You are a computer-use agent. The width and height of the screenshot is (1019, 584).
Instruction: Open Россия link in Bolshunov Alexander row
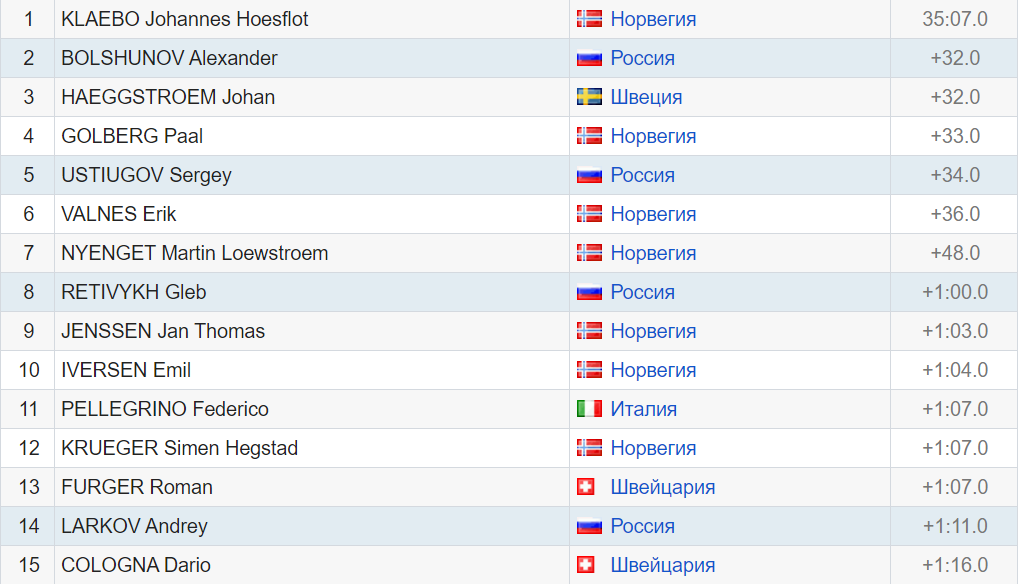pyautogui.click(x=642, y=58)
